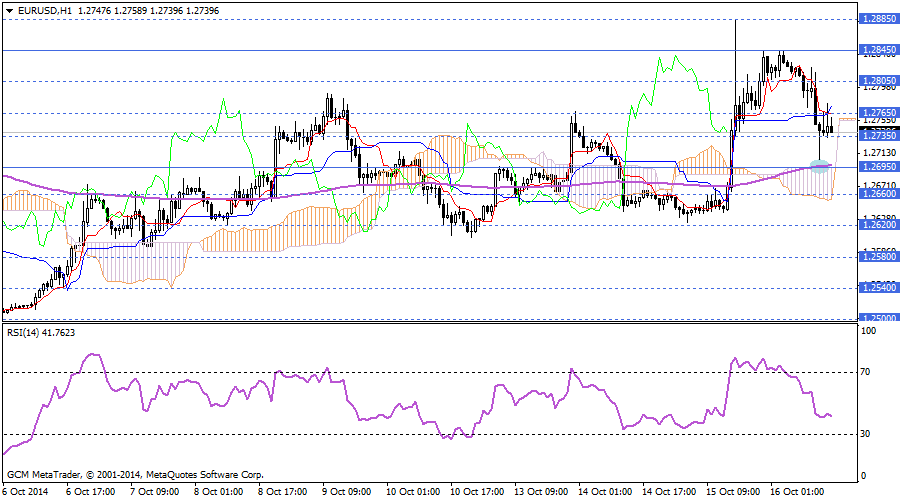Viewport: 900px width, 500px height.
Task: Click the triangle arrow beside EURUSD,H1 title
Action: pos(9,9)
